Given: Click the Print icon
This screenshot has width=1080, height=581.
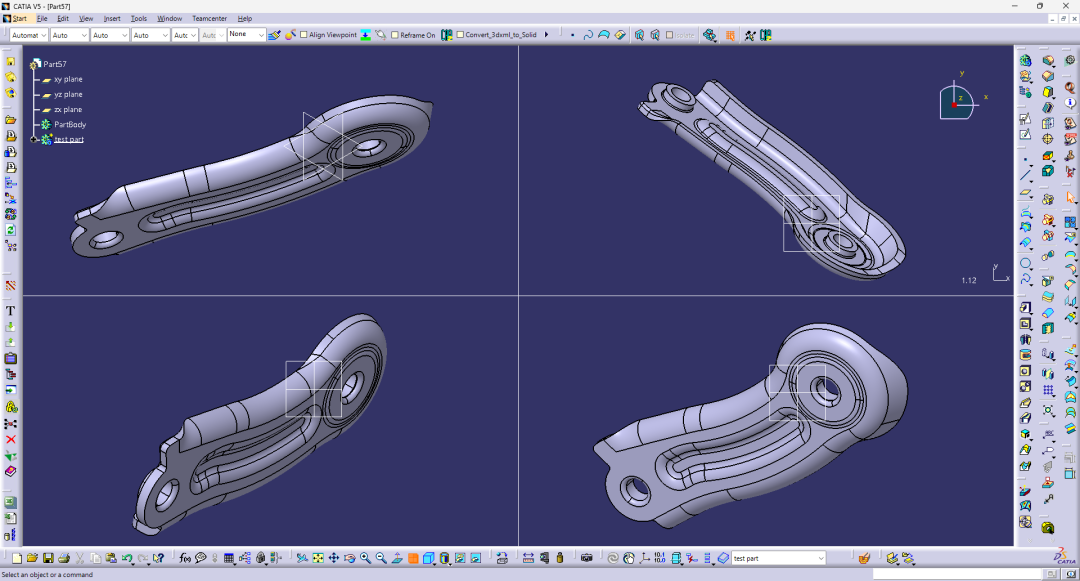Looking at the screenshot, I should coord(64,558).
